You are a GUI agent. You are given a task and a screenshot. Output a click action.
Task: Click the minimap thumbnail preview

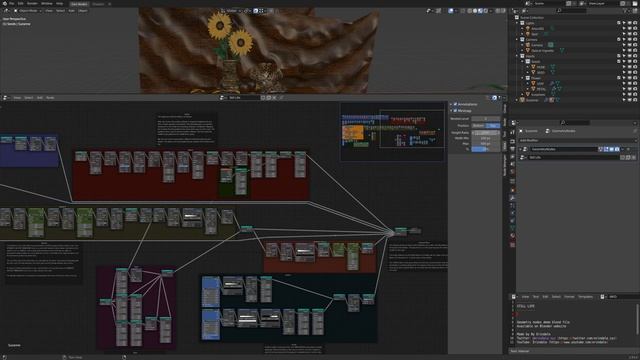(x=393, y=131)
